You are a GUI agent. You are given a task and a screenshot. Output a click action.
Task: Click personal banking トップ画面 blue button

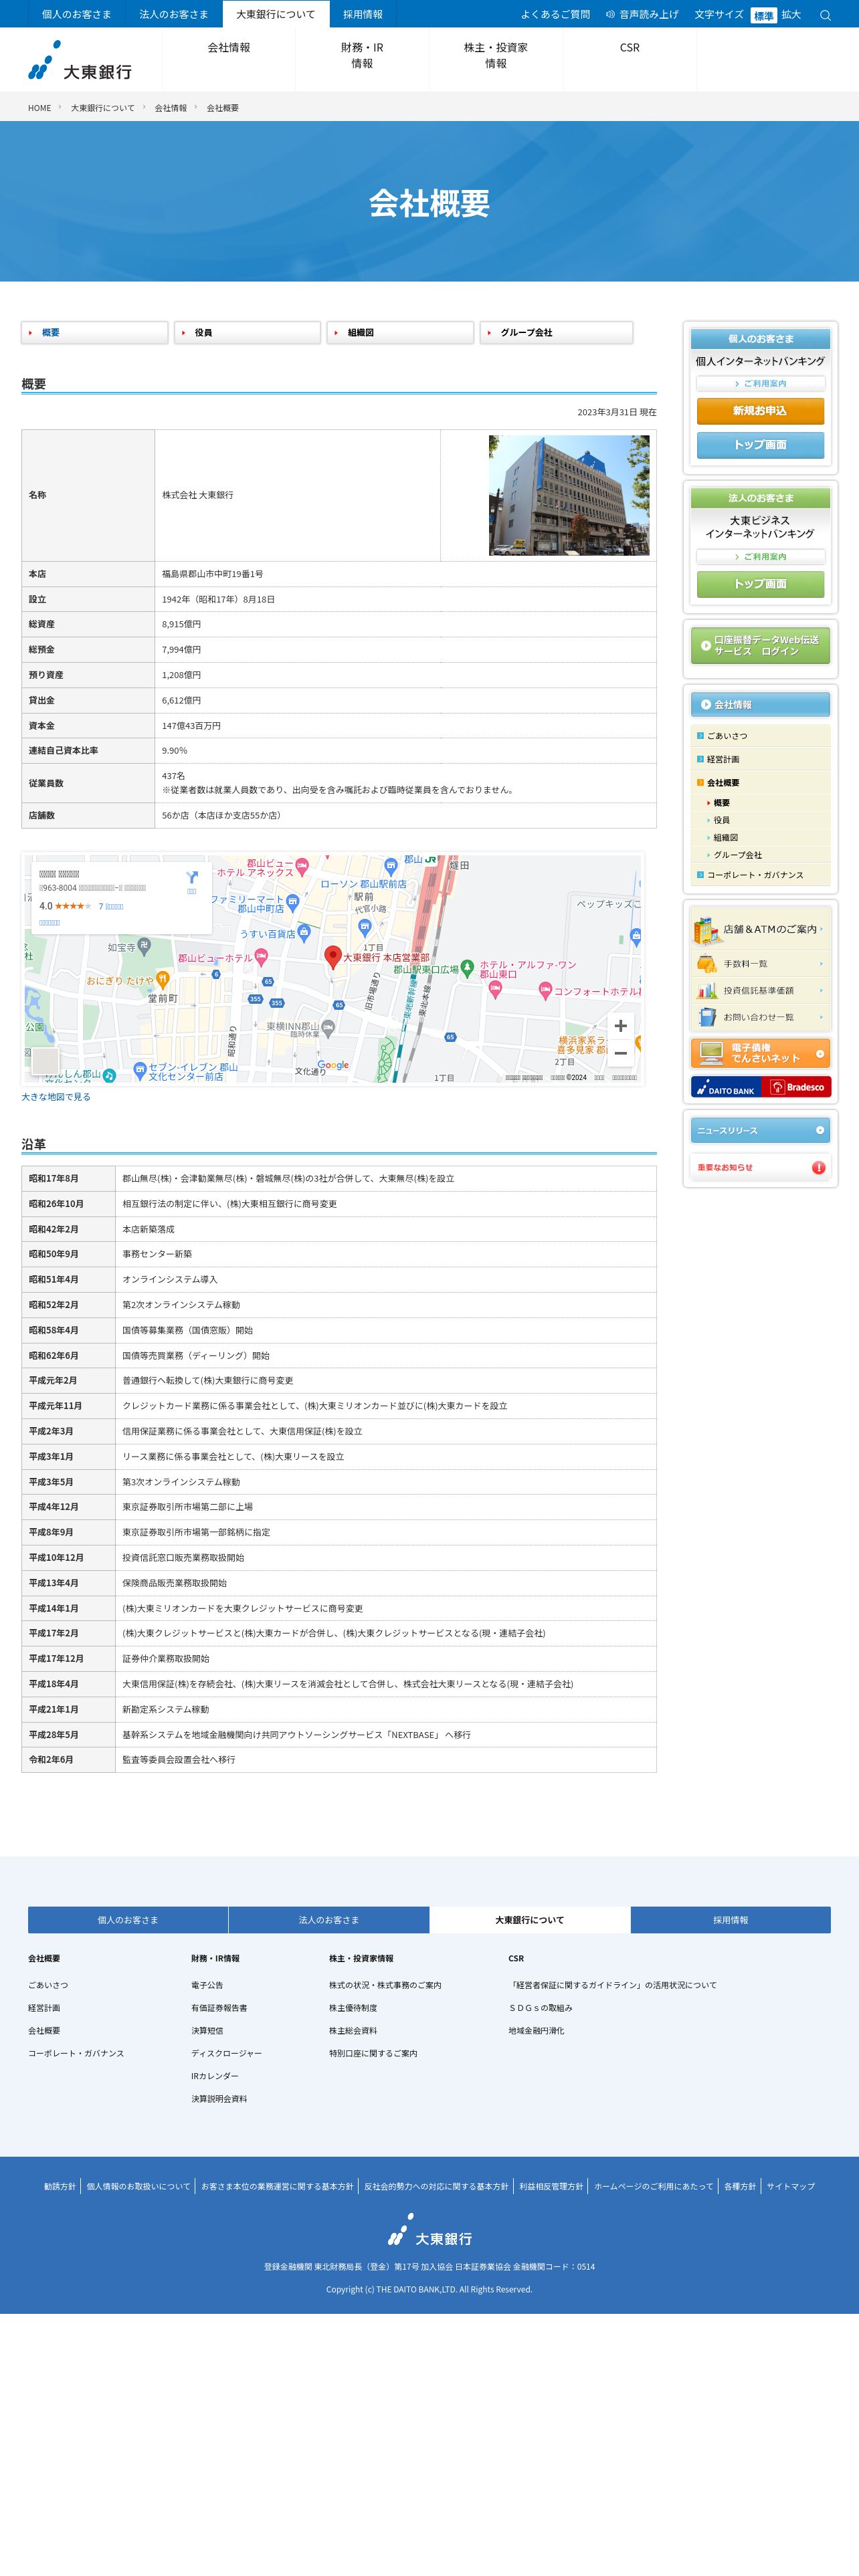pyautogui.click(x=760, y=445)
